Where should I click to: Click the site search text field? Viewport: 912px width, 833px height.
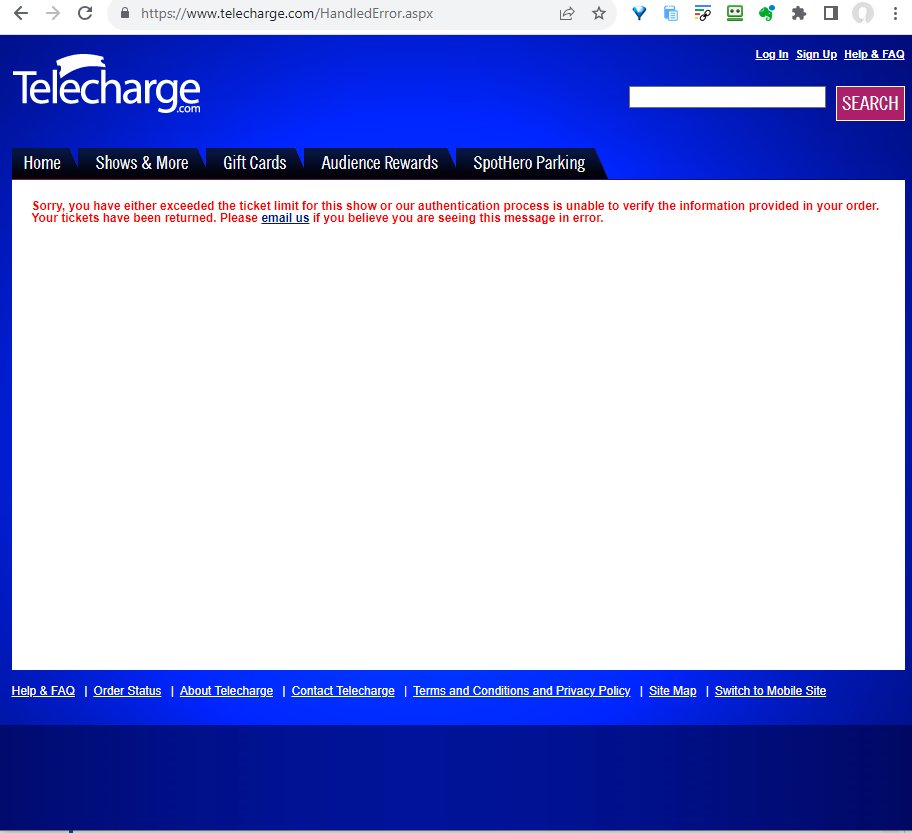coord(727,97)
